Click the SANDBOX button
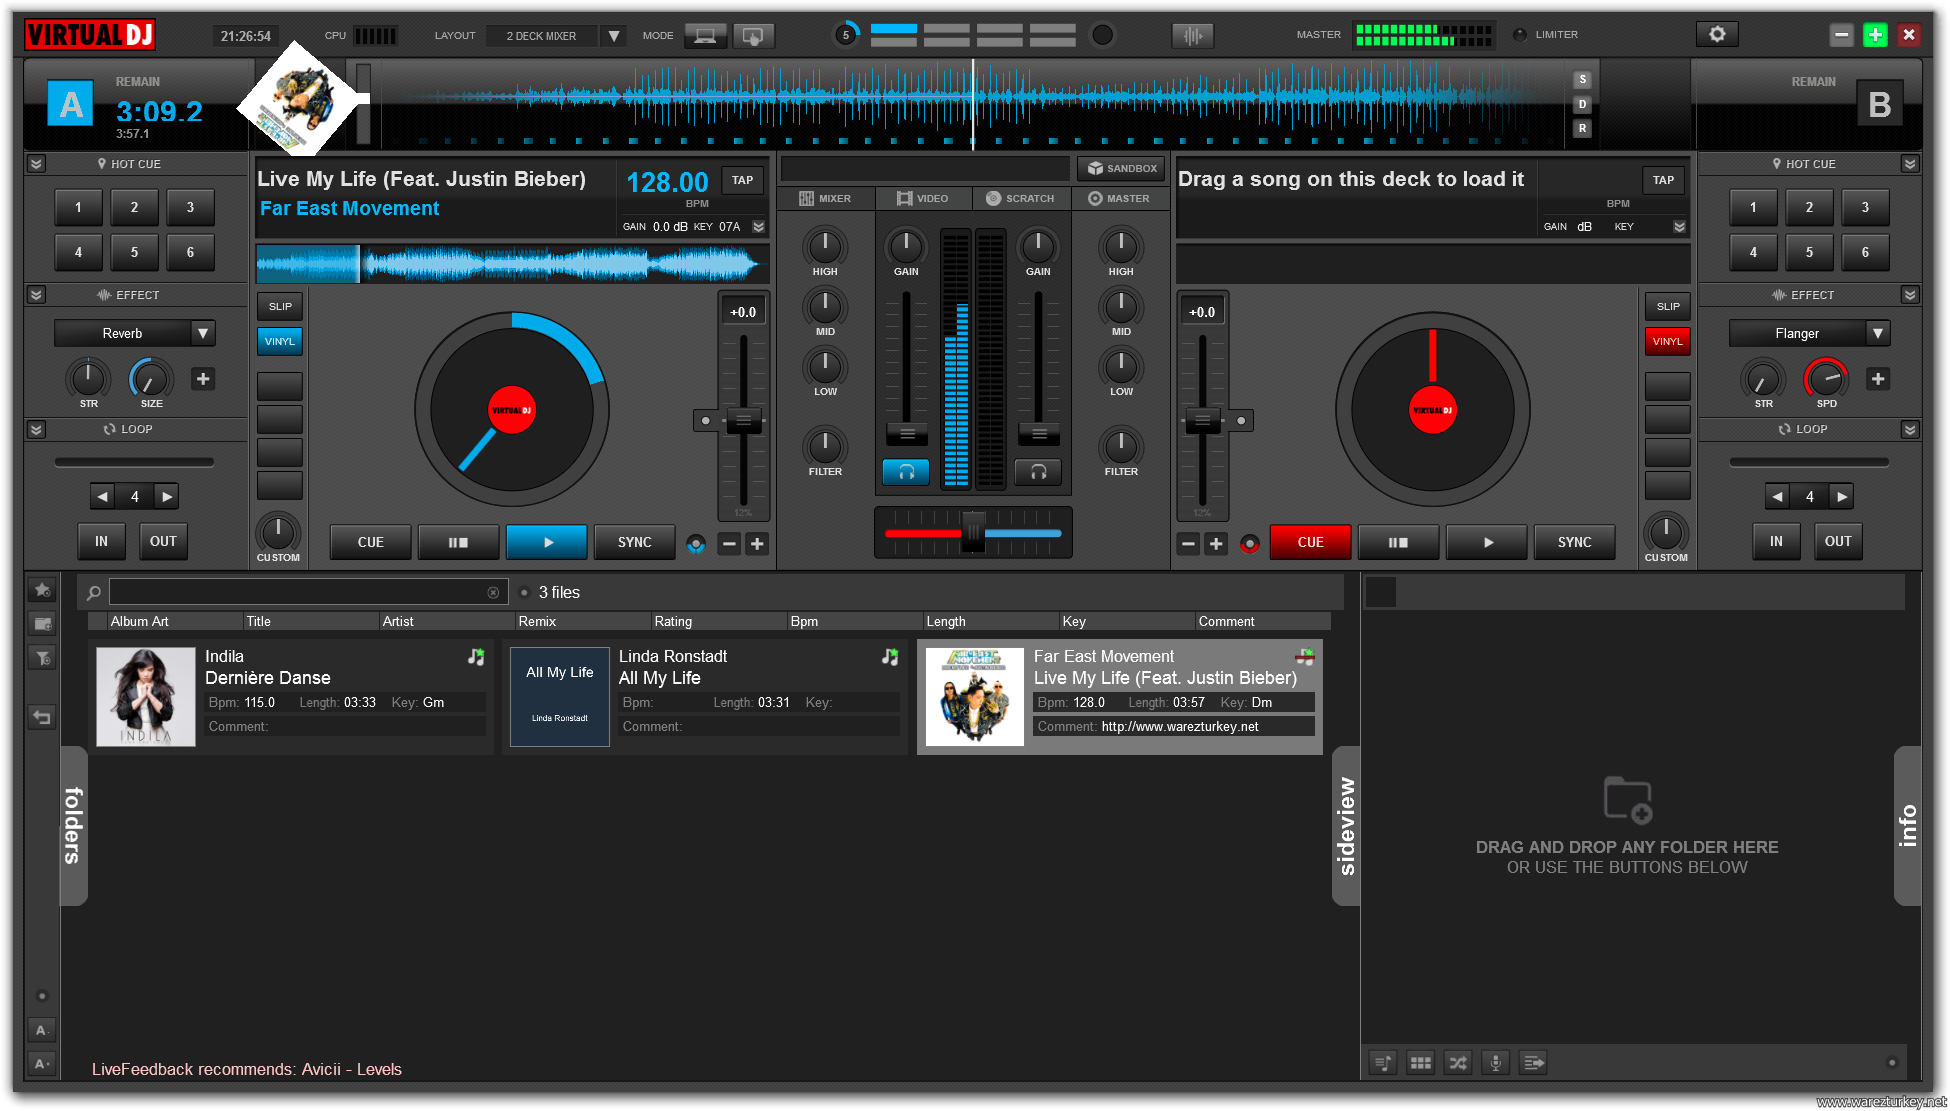 tap(1121, 168)
